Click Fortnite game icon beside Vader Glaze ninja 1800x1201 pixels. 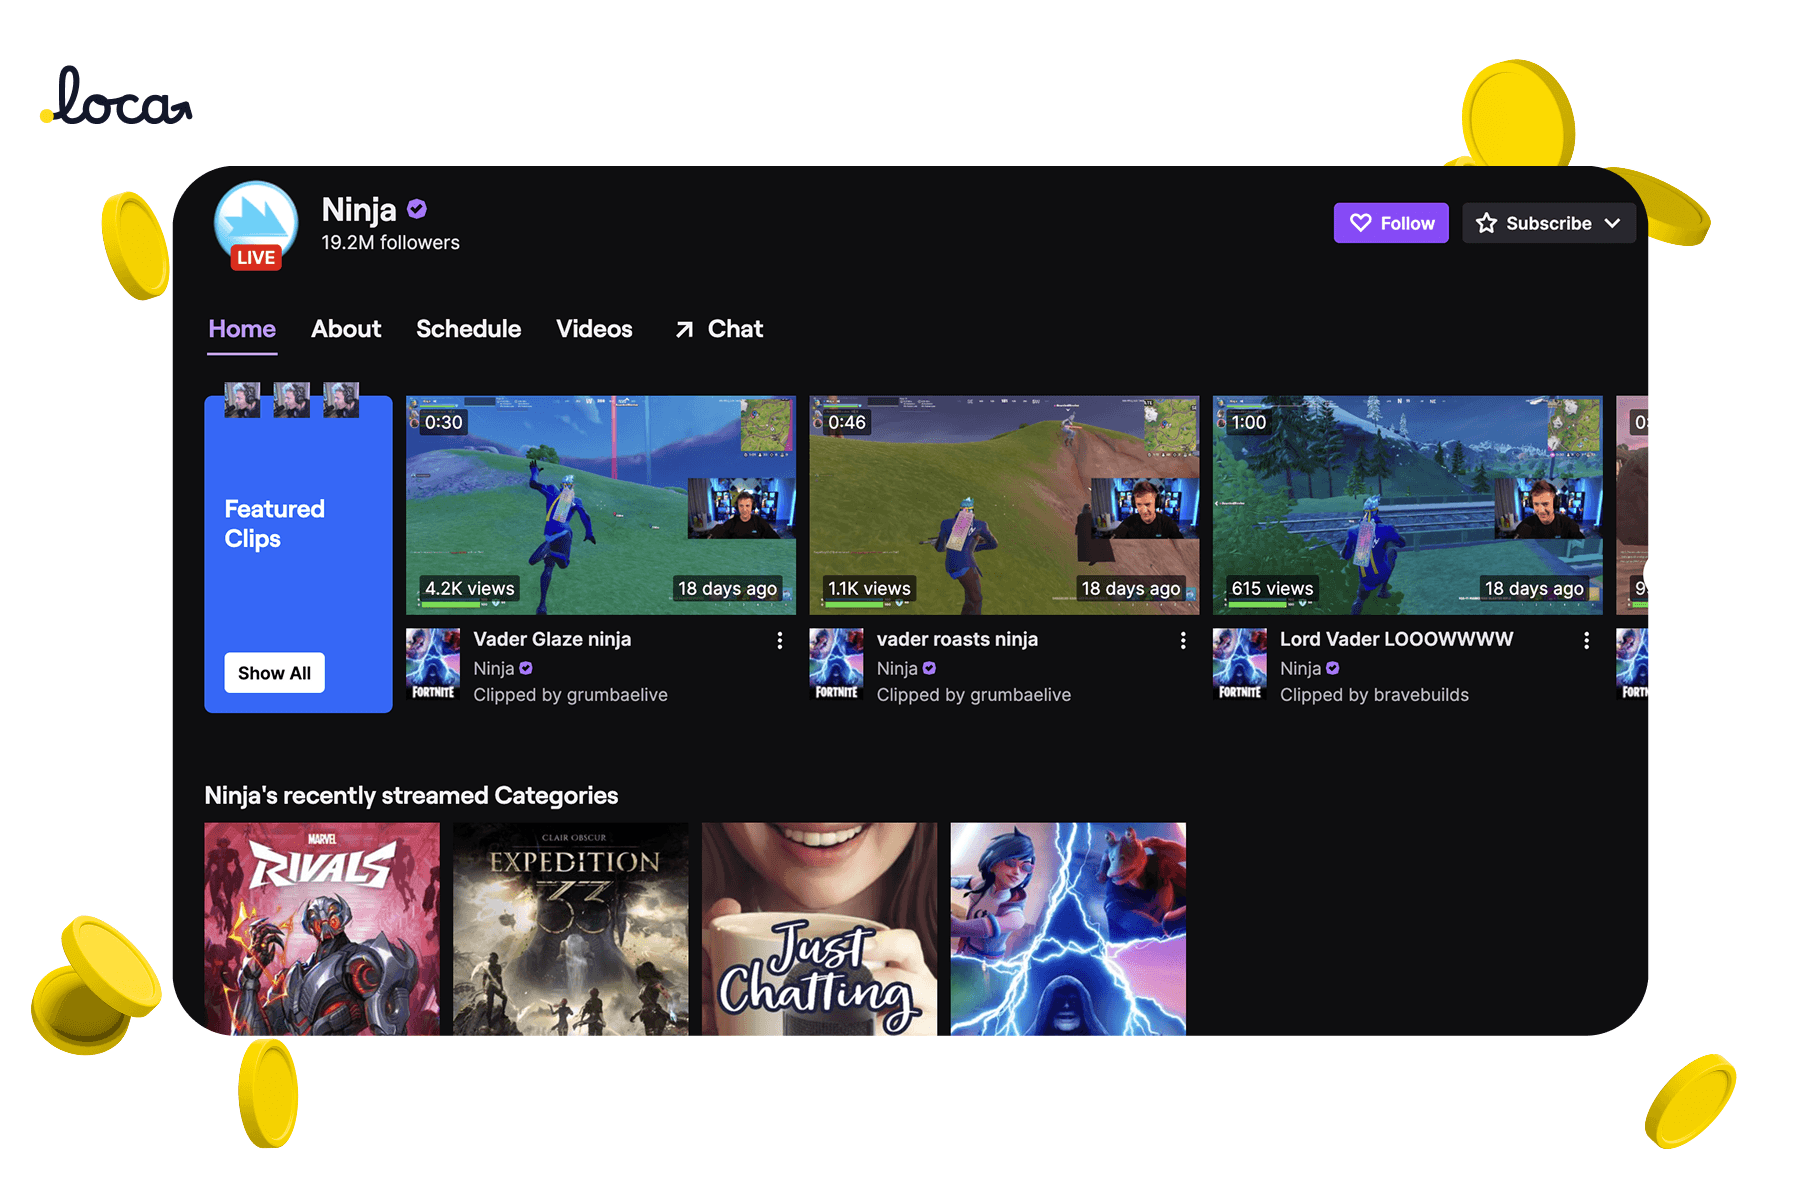coord(433,664)
